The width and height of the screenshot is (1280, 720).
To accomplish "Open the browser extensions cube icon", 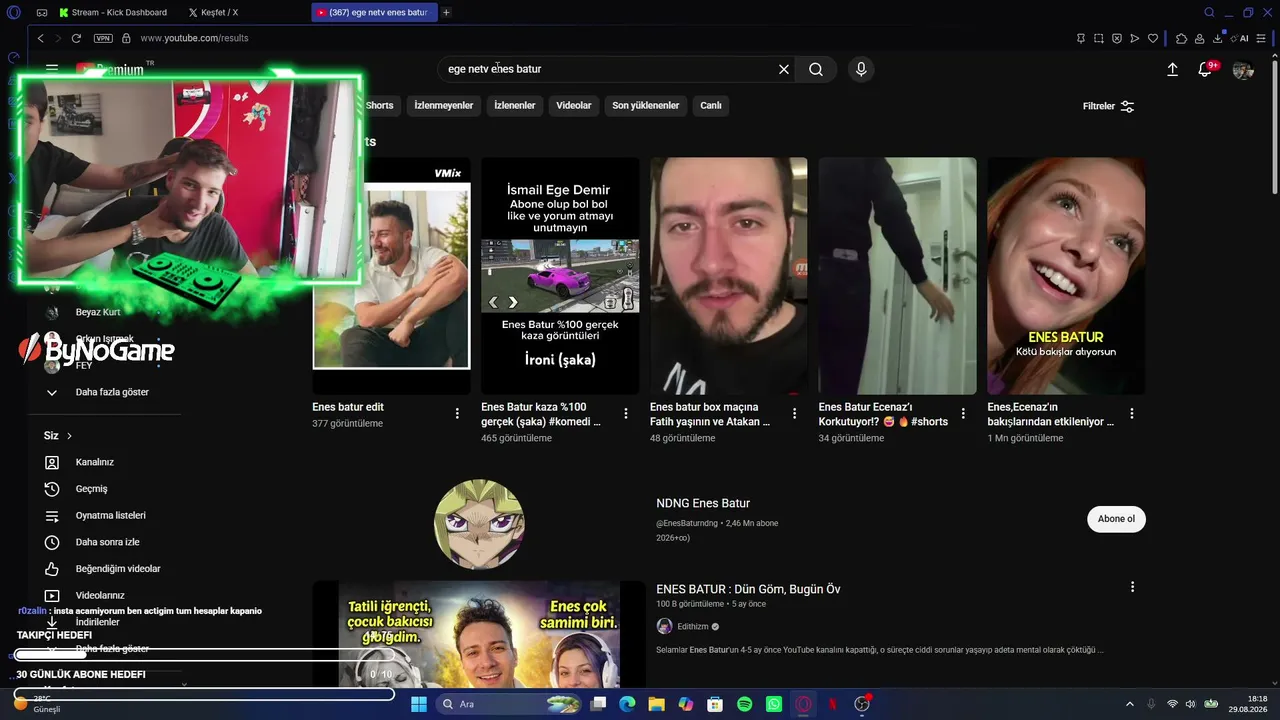I will pos(1181,38).
